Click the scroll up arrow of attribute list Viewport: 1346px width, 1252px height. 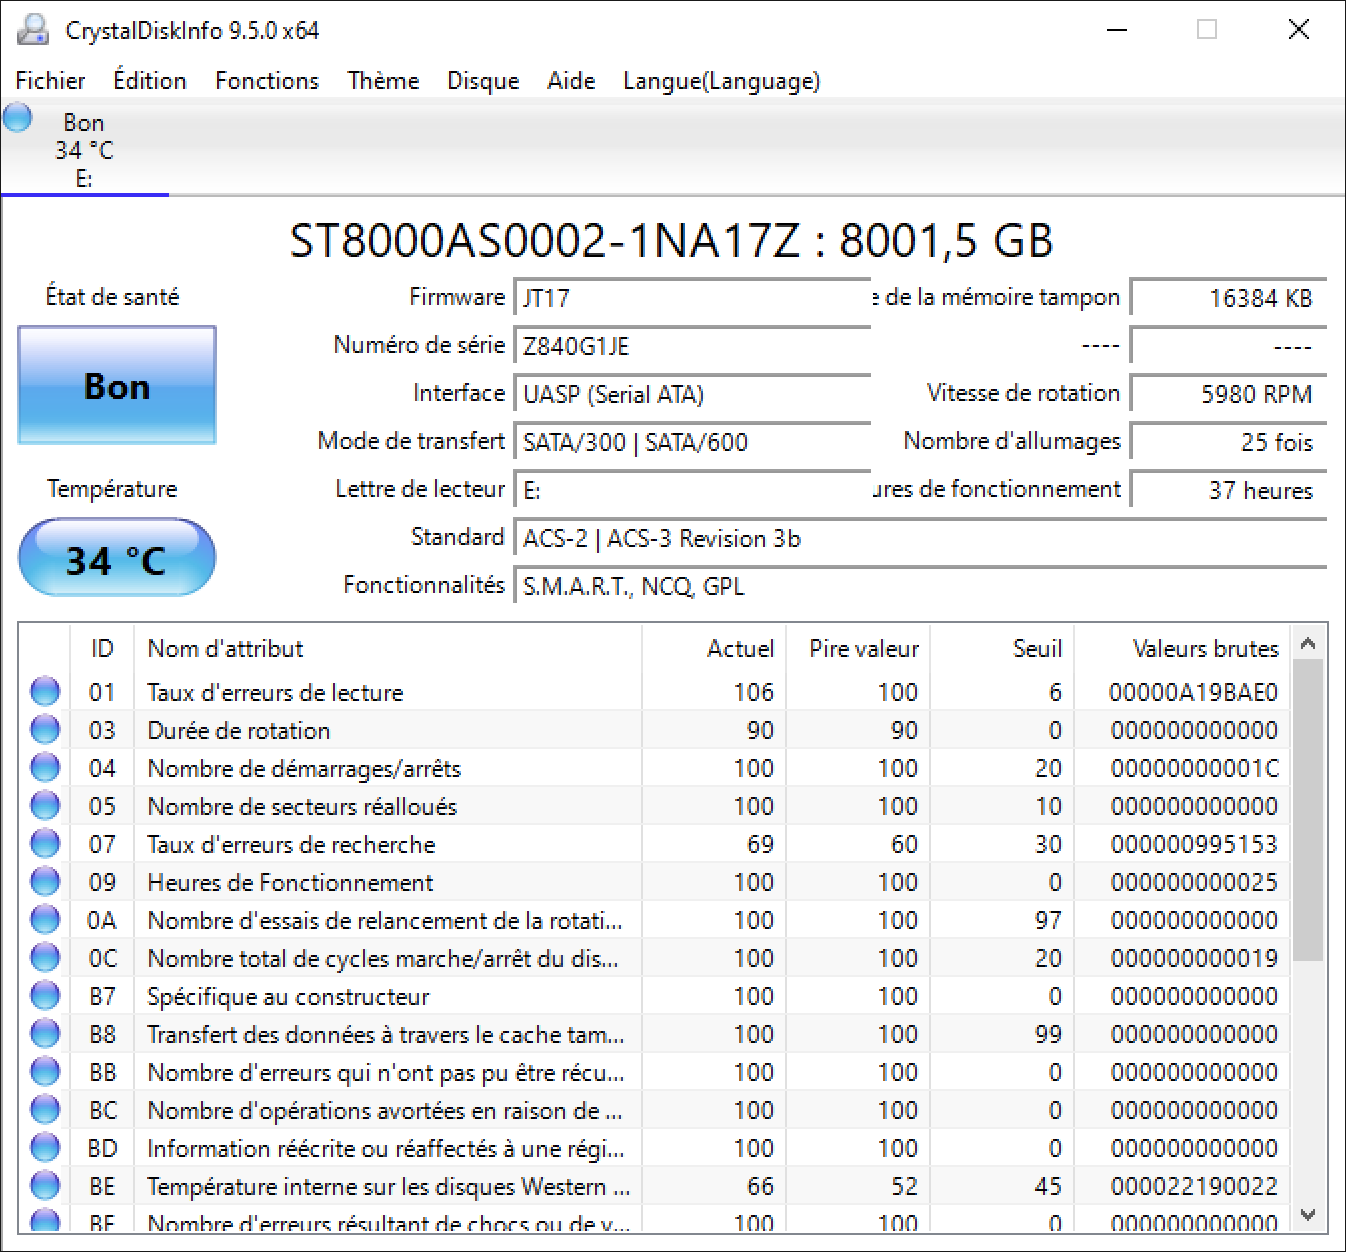tap(1307, 644)
